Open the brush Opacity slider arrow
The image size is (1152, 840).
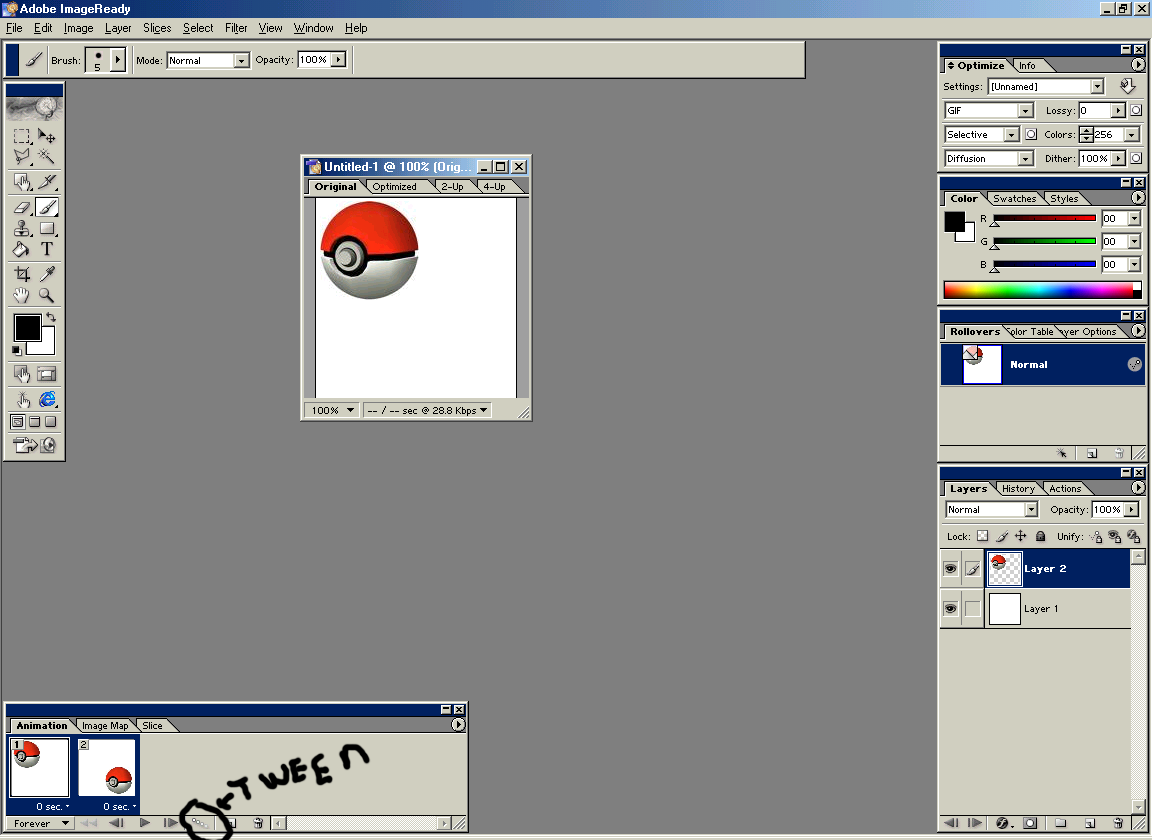[x=338, y=60]
